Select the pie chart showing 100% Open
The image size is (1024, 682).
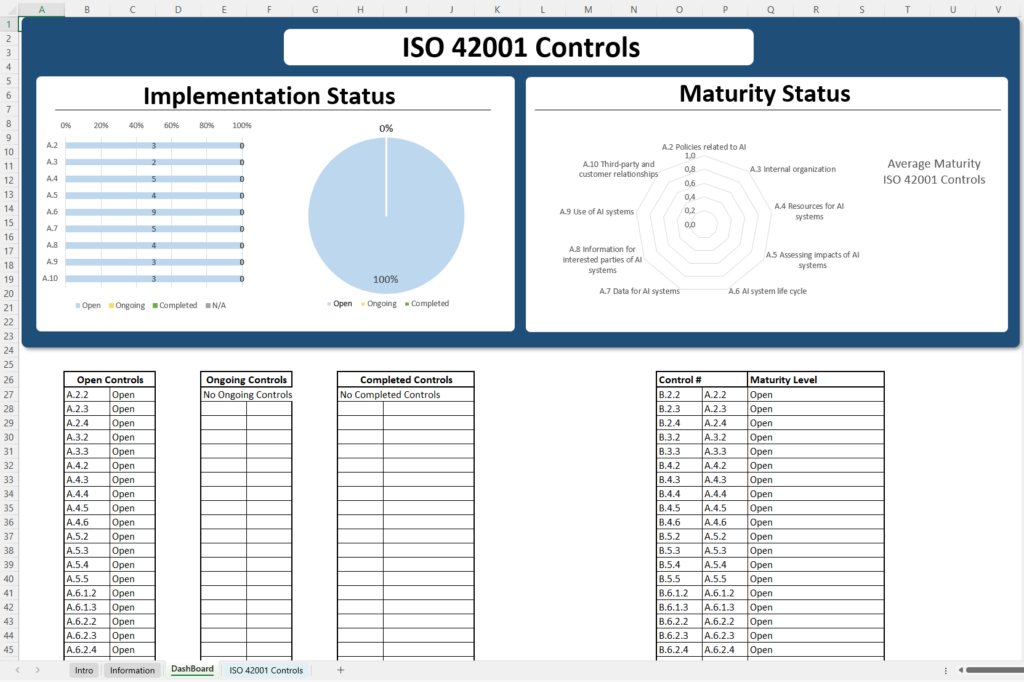point(386,213)
